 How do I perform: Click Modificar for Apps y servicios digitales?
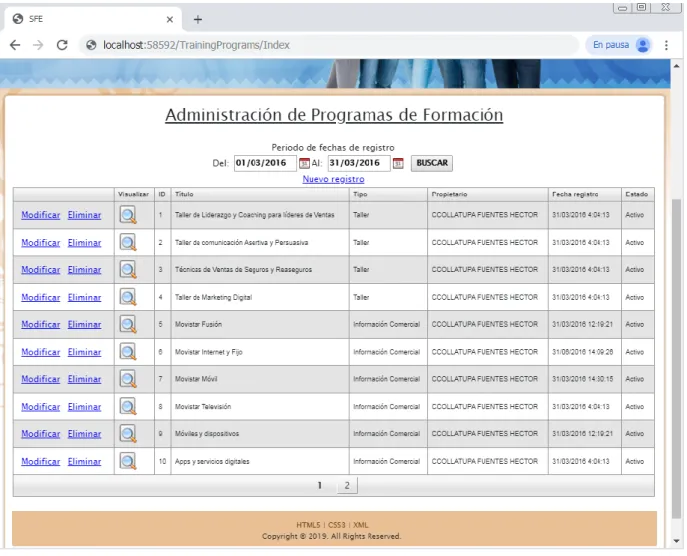tap(41, 462)
